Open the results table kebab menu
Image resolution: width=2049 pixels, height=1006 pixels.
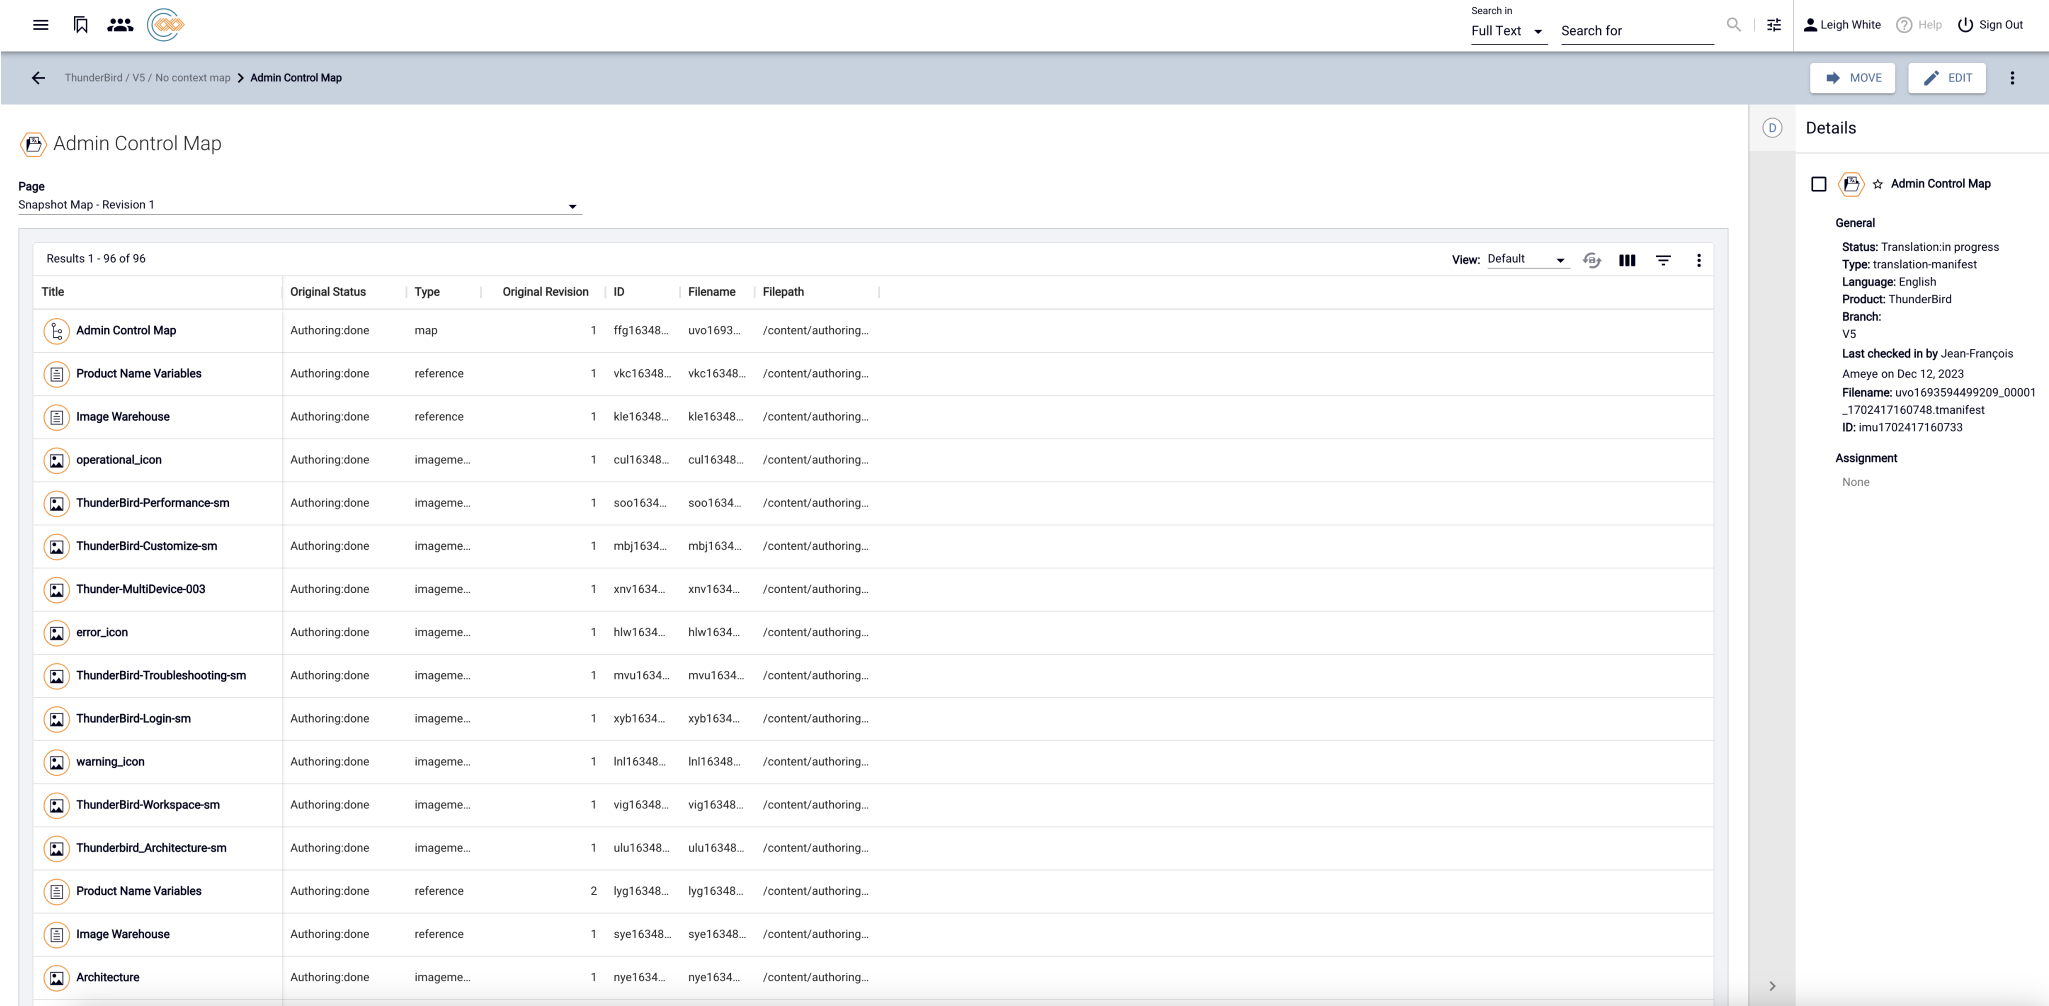(x=1698, y=260)
